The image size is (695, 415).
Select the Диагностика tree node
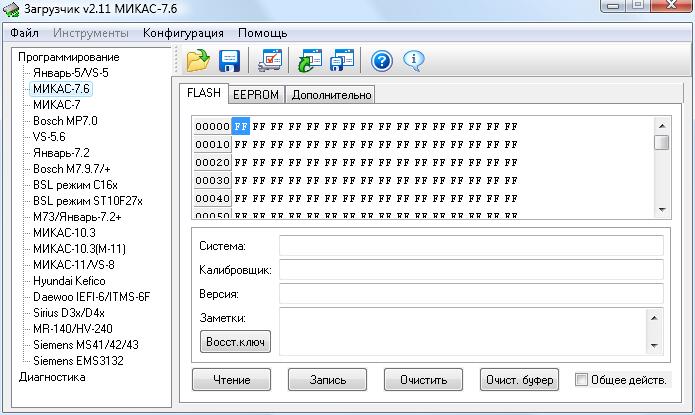coord(52,377)
